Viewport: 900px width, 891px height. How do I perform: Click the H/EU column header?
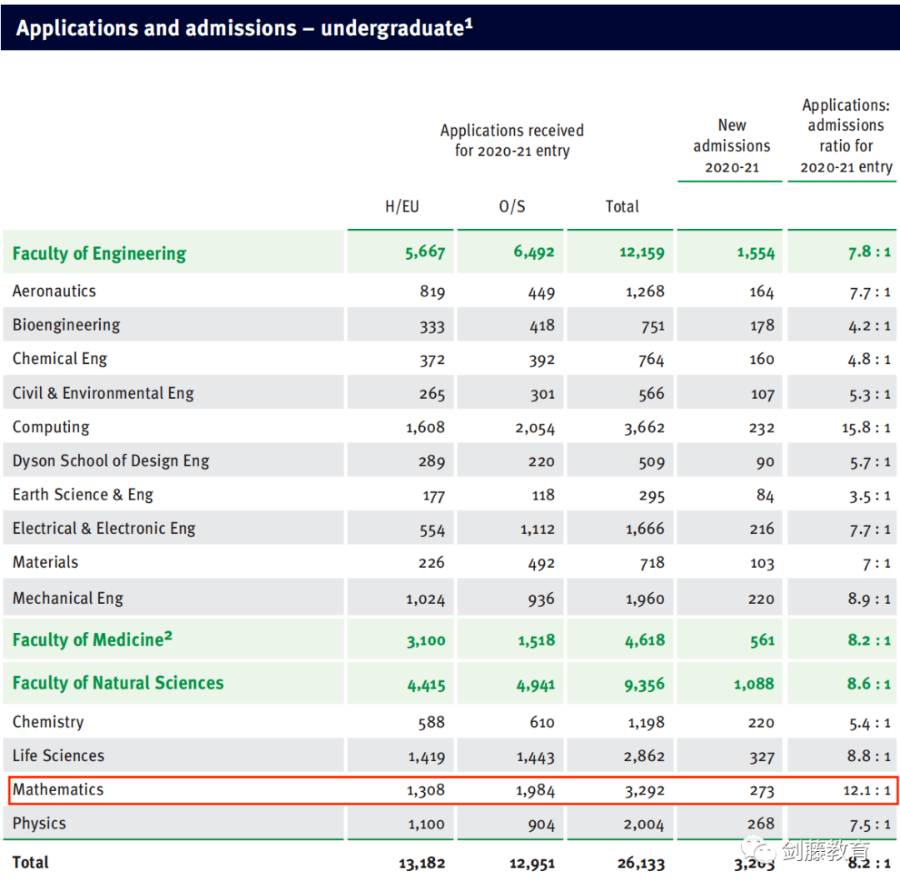pyautogui.click(x=402, y=206)
